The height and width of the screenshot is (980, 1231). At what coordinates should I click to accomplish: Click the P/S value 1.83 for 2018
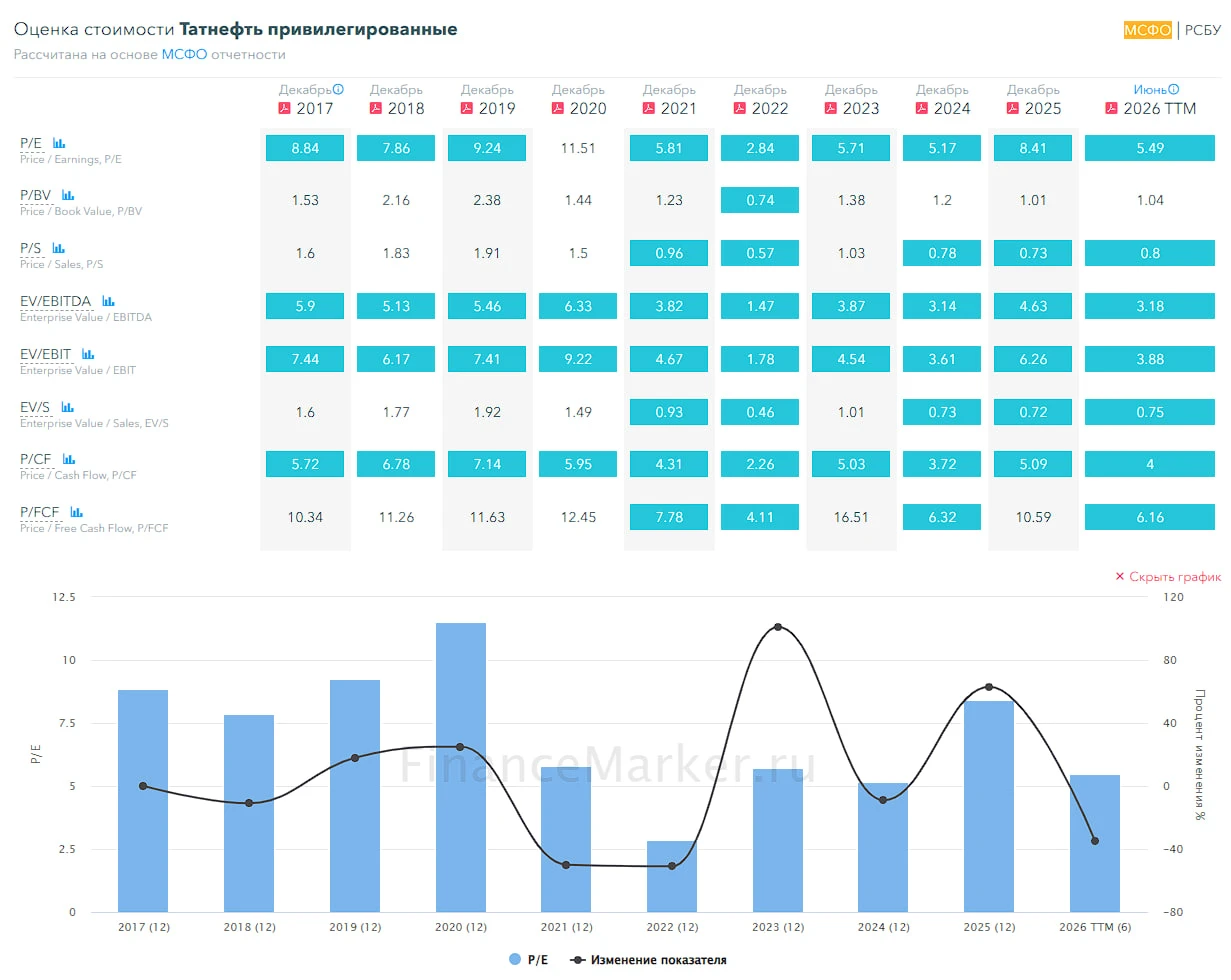pyautogui.click(x=396, y=253)
